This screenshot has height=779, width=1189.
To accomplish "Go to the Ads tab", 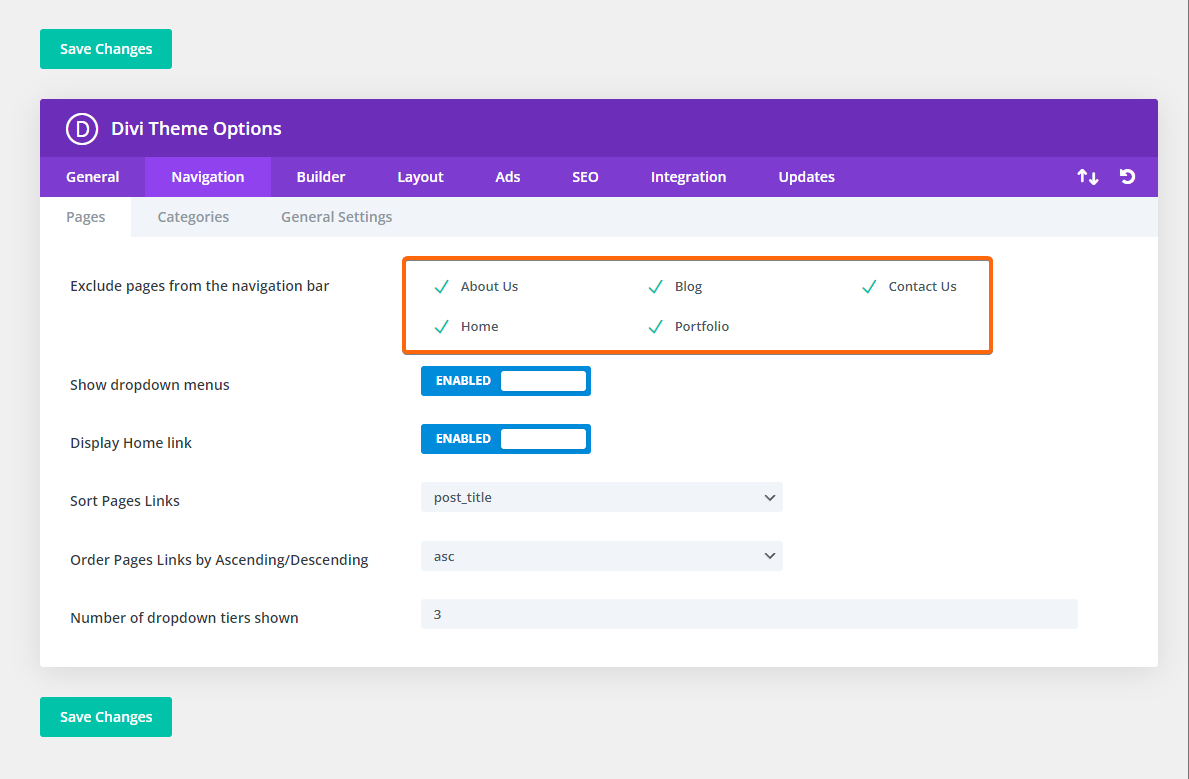I will click(507, 177).
